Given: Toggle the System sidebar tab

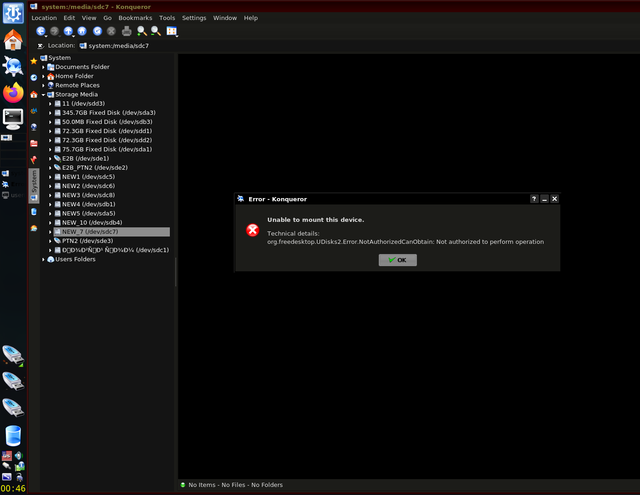Looking at the screenshot, I should point(34,186).
